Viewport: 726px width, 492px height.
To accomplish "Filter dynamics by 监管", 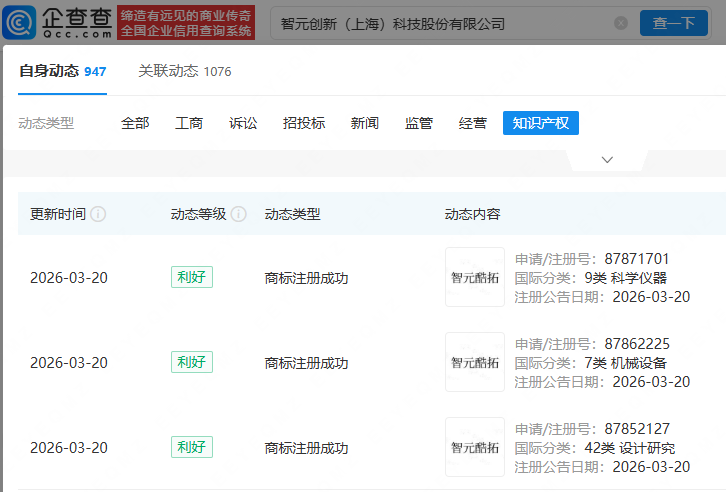I will coord(419,123).
